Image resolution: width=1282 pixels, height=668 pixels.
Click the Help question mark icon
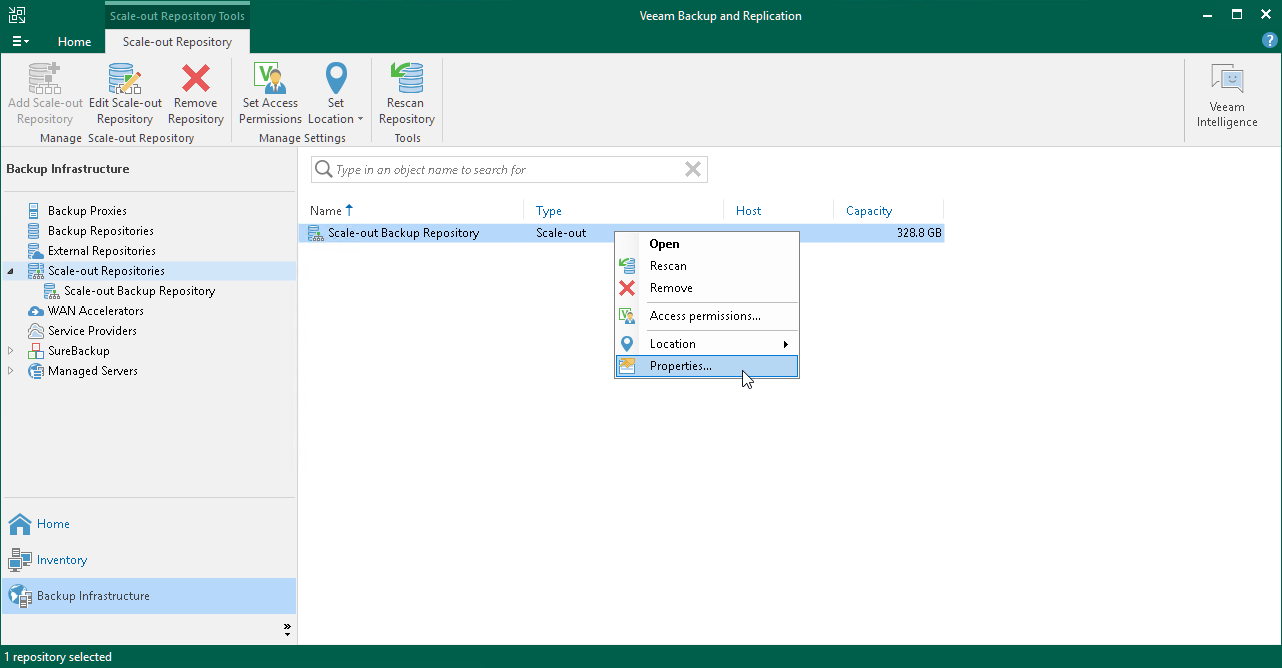coord(1269,40)
